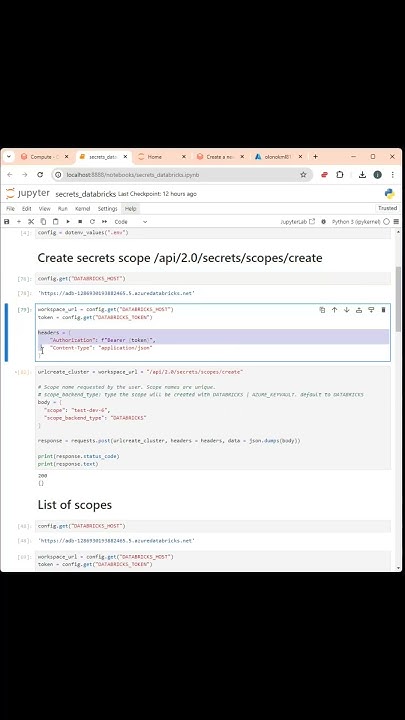Open the browser profile avatar
The image size is (405, 720).
377,175
